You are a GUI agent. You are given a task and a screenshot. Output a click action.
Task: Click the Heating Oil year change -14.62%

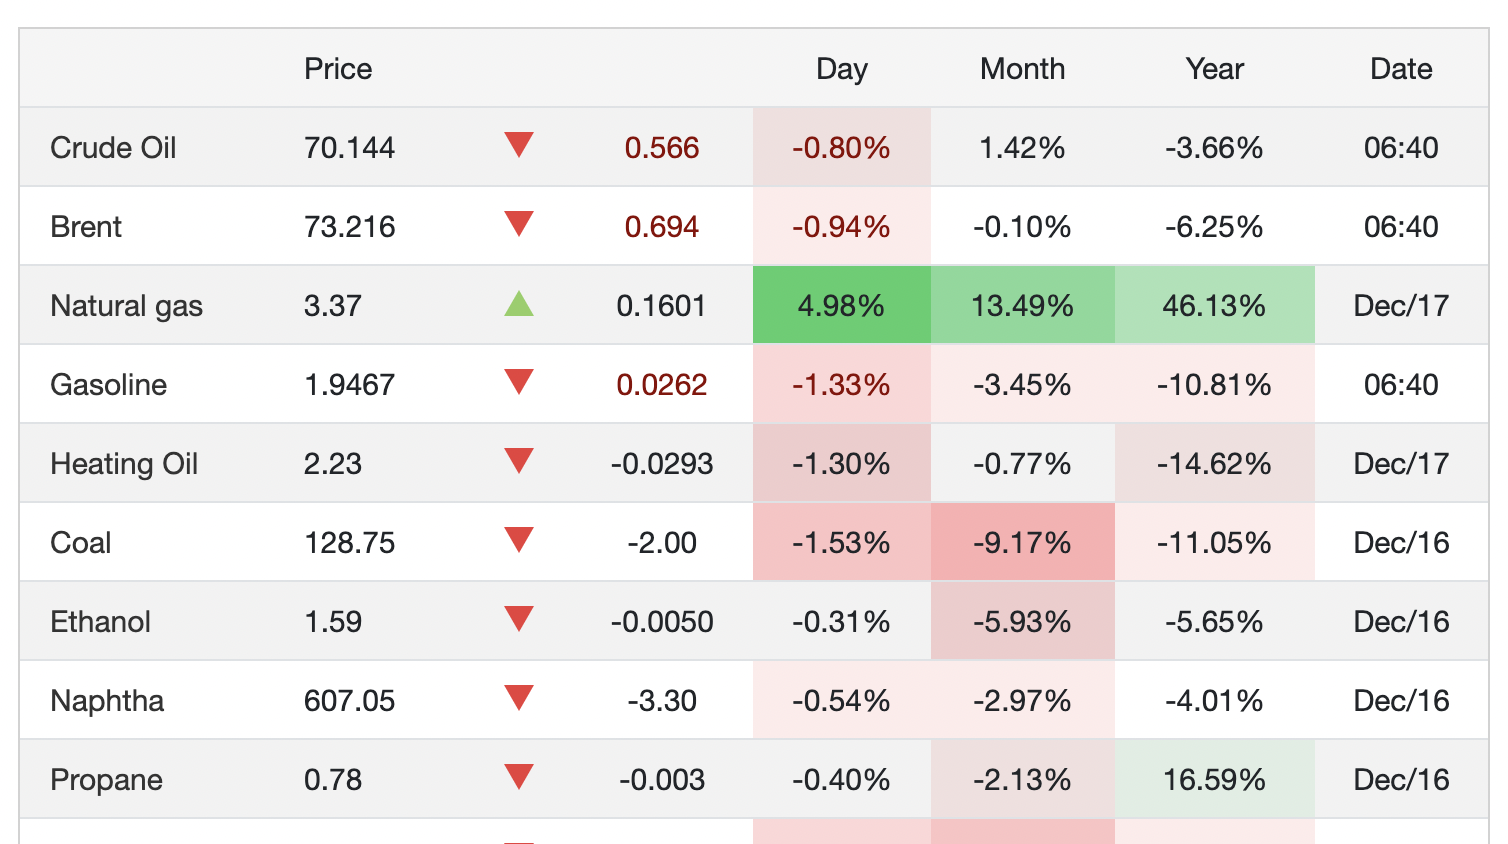pyautogui.click(x=1214, y=464)
